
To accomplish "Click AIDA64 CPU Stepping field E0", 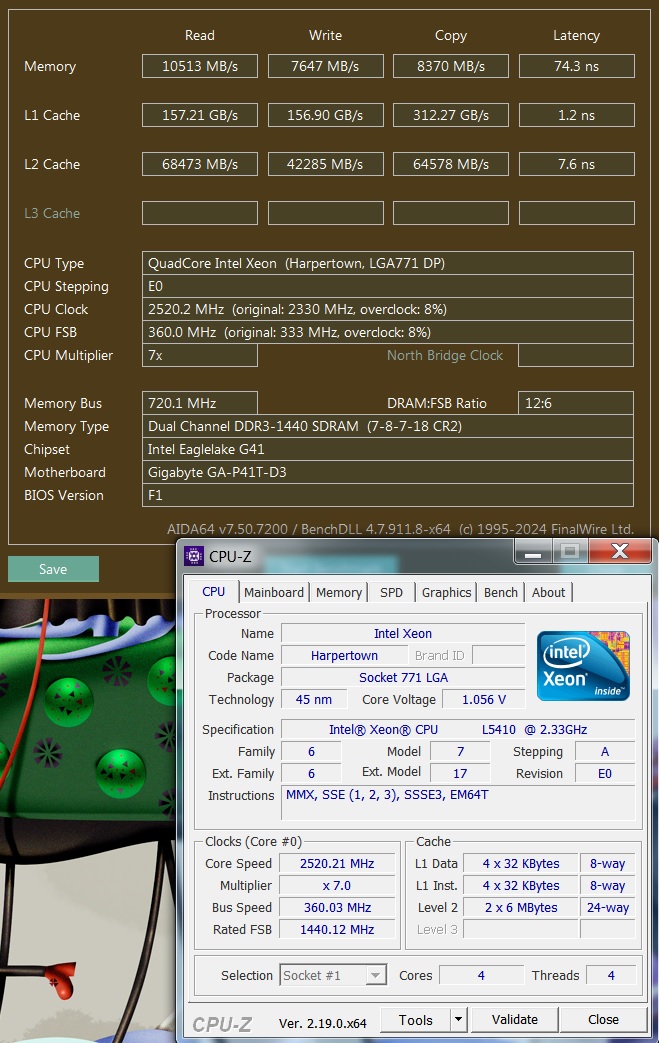I will click(388, 286).
